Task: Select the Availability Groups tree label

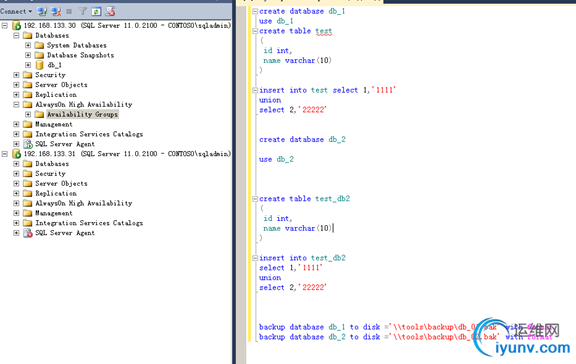Action: (82, 114)
